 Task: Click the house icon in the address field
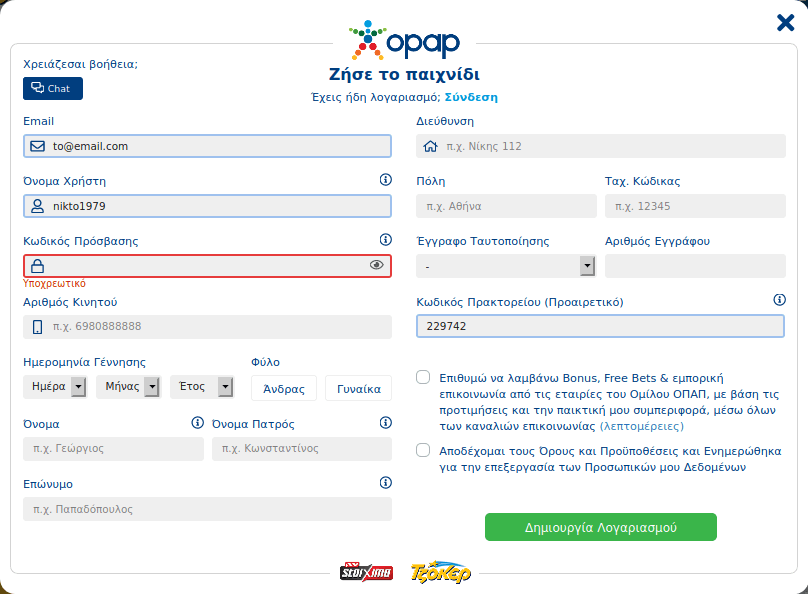click(x=430, y=146)
